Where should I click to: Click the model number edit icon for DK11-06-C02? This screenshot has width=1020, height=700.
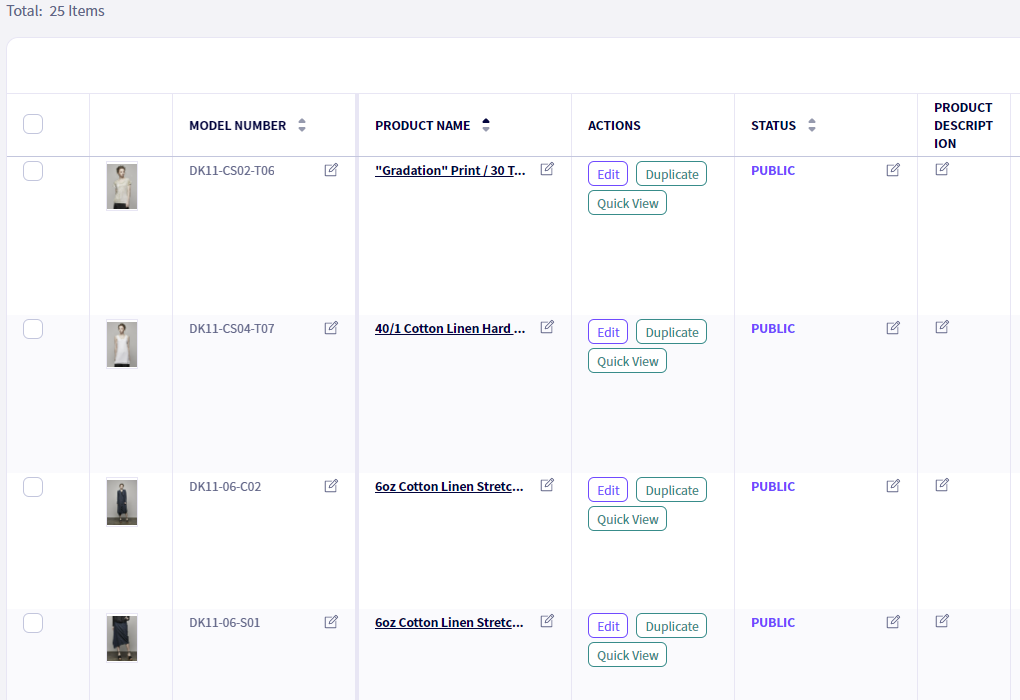(x=331, y=486)
